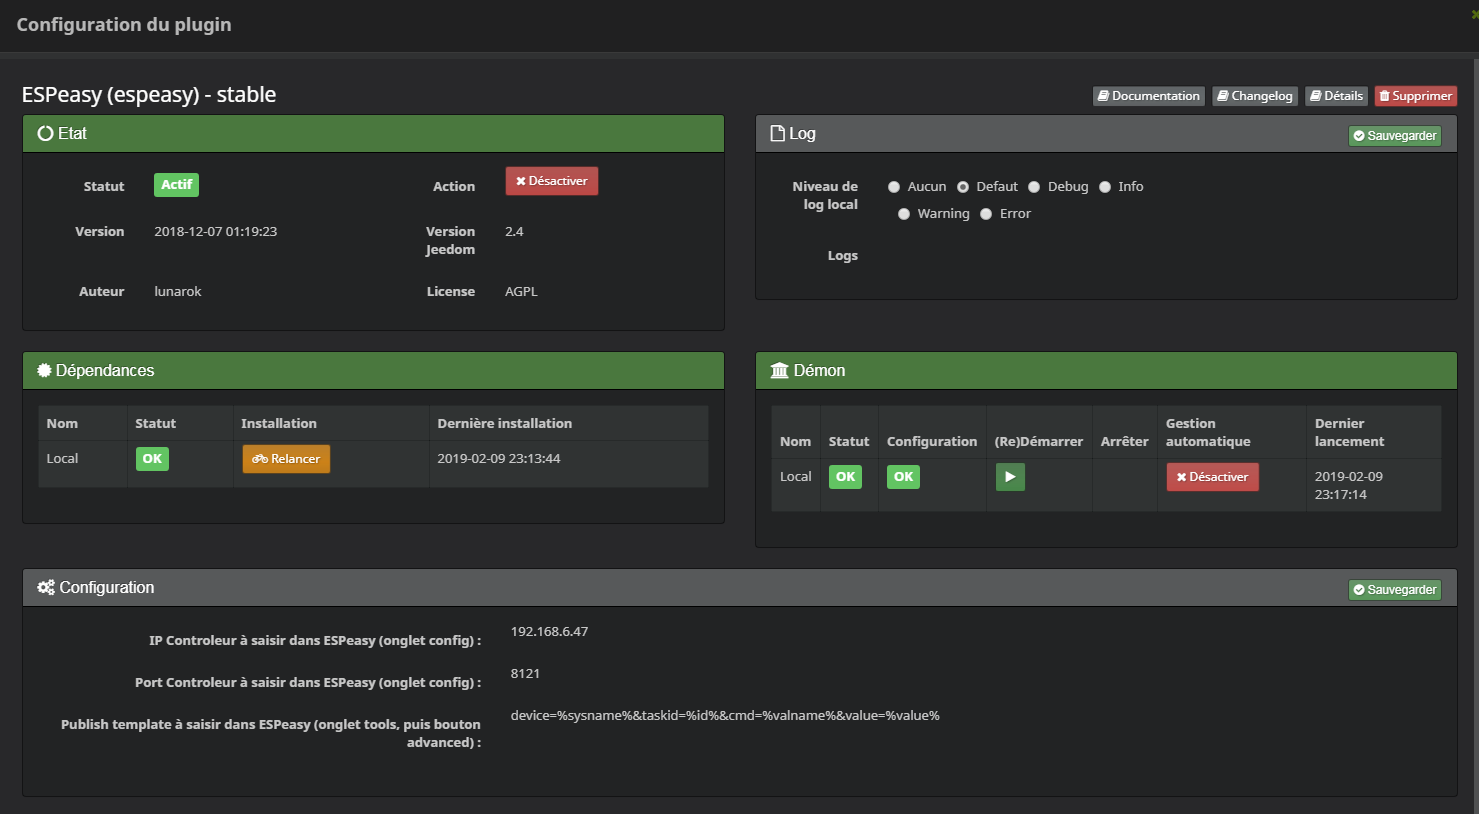This screenshot has width=1479, height=814.
Task: Click Désactiver in the Etat panel
Action: pyautogui.click(x=552, y=181)
